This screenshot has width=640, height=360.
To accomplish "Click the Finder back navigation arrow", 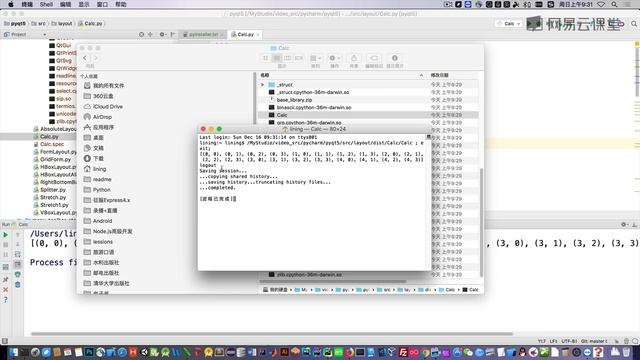I will coord(85,58).
